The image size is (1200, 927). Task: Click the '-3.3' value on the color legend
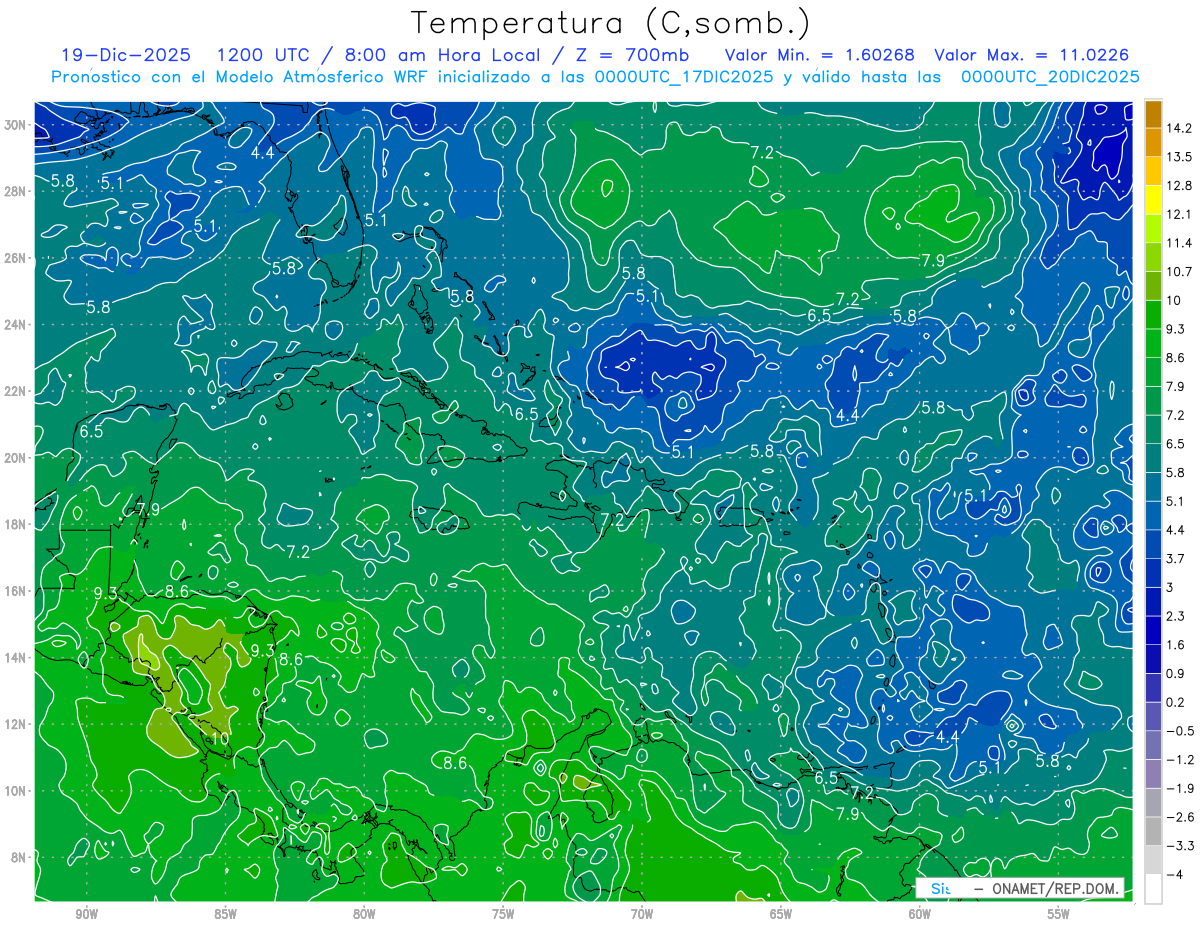(1179, 846)
